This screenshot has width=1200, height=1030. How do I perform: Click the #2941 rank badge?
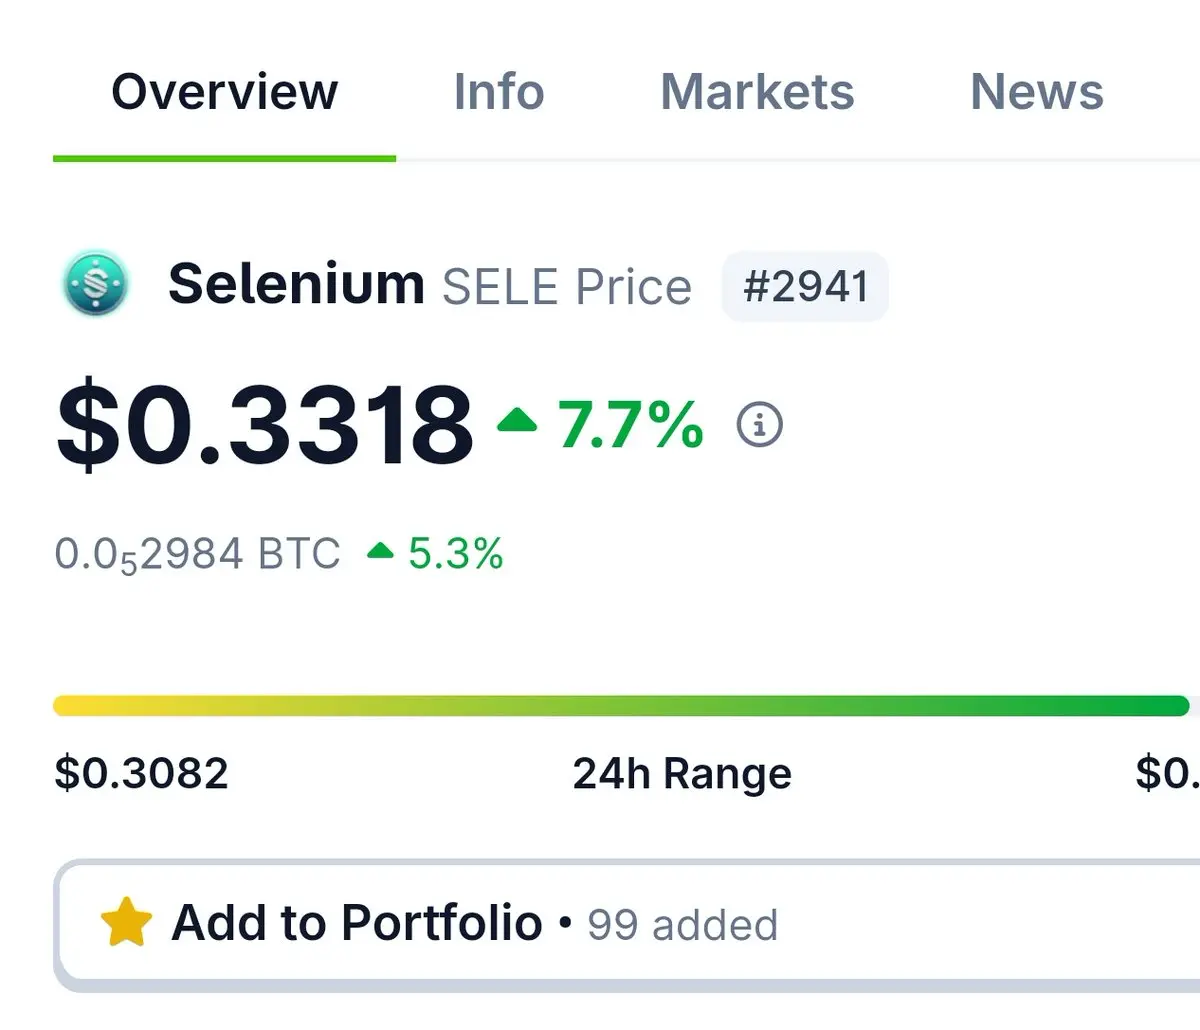pyautogui.click(x=806, y=287)
